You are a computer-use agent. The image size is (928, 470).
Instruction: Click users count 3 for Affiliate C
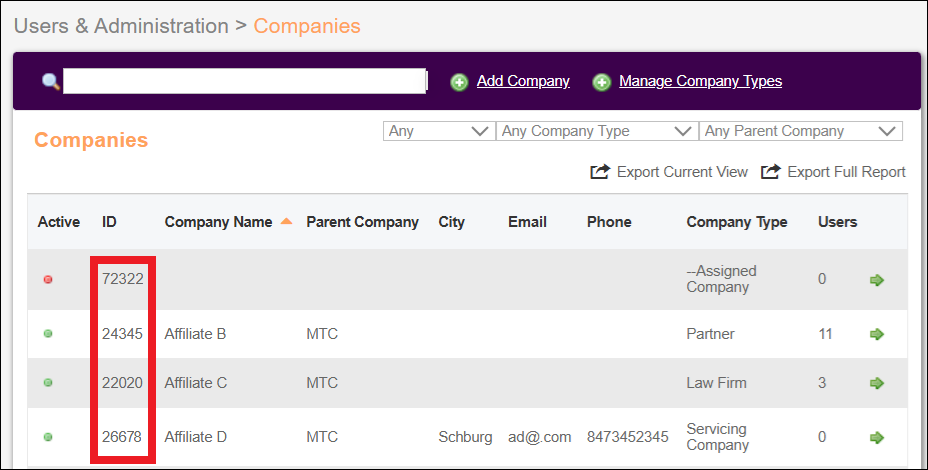(x=822, y=383)
